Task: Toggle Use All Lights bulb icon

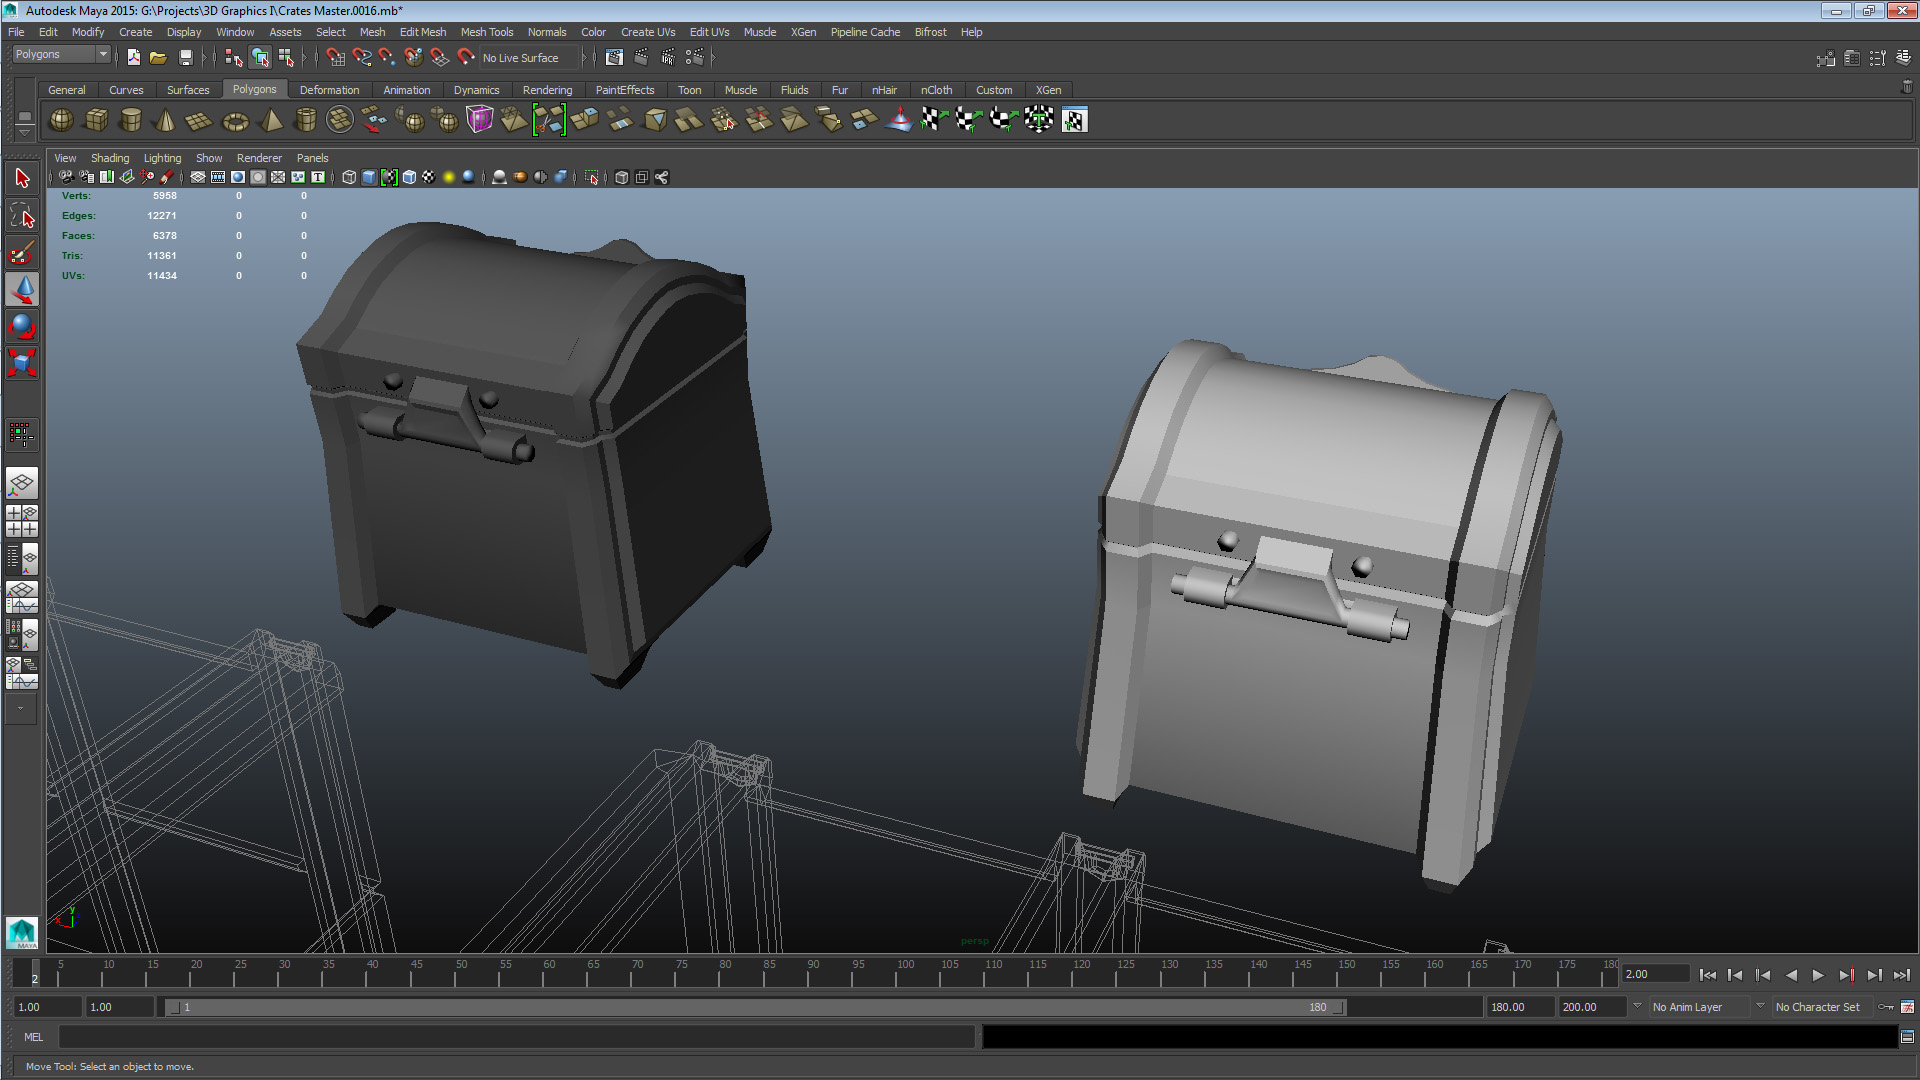Action: click(x=449, y=177)
